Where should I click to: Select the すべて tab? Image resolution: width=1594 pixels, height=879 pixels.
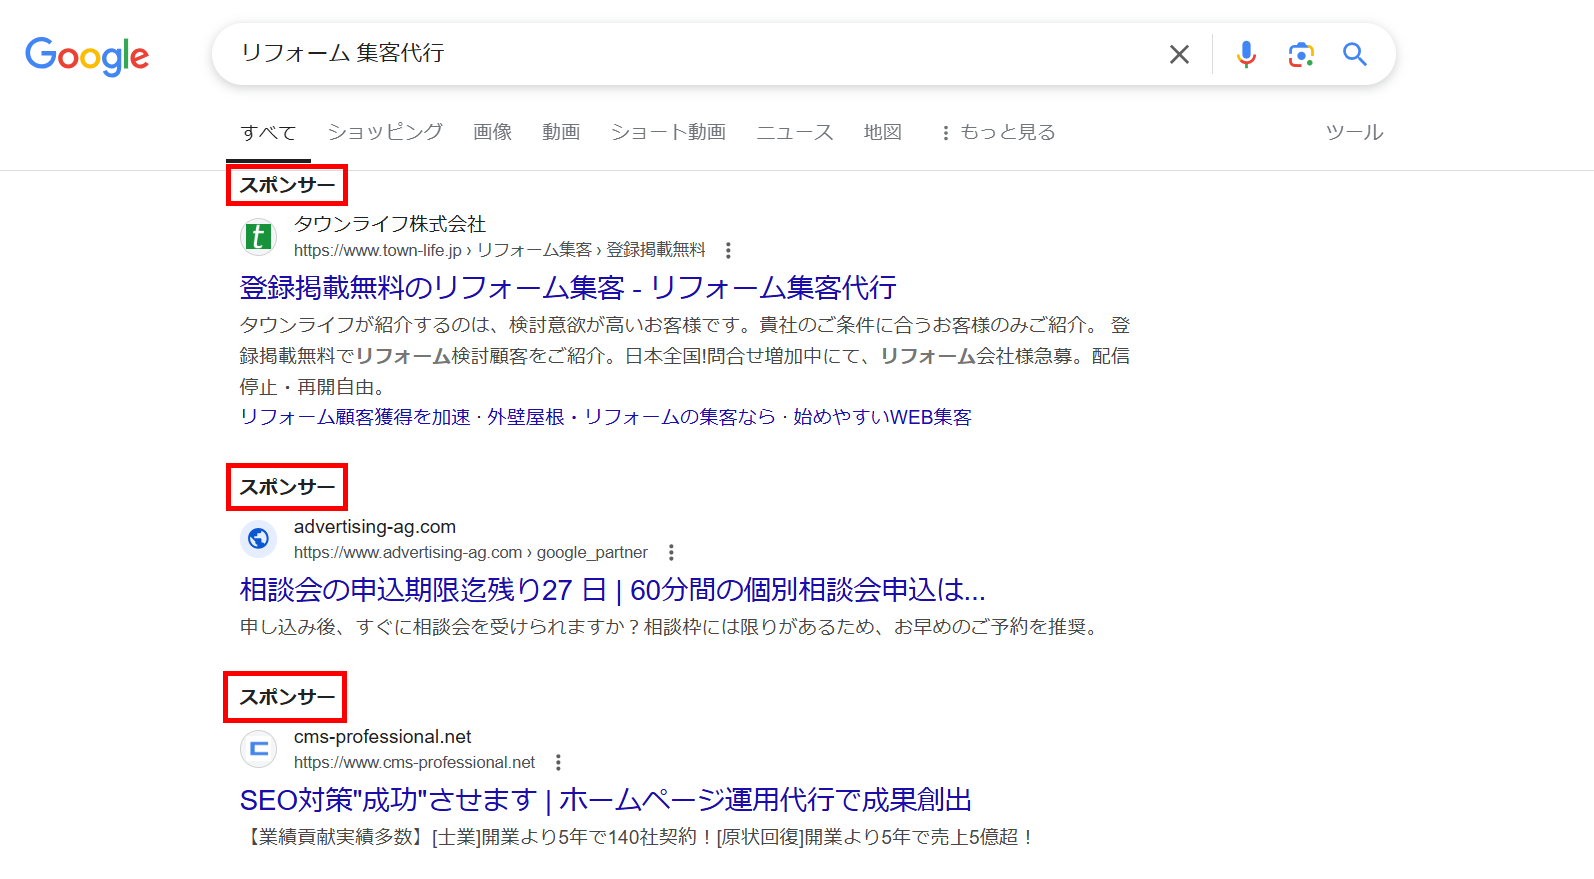tap(268, 133)
